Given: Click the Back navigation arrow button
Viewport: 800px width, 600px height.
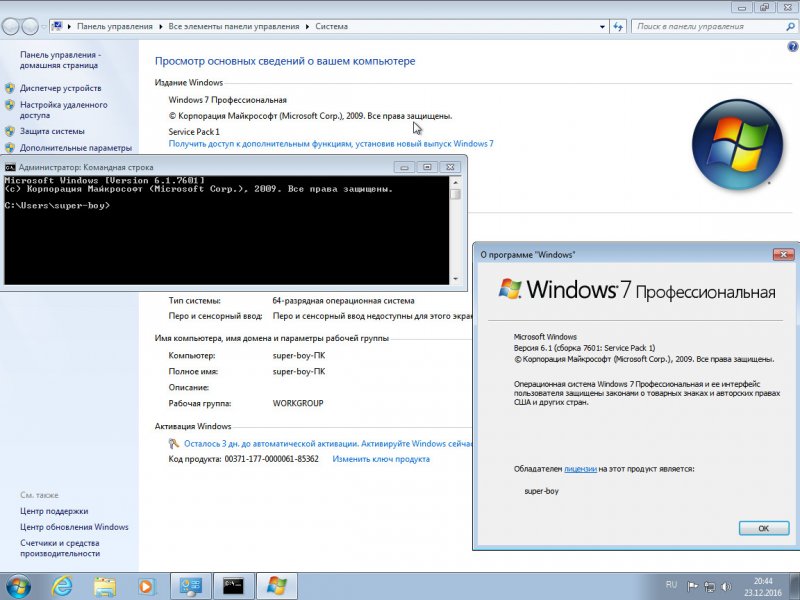Looking at the screenshot, I should click(x=11, y=27).
